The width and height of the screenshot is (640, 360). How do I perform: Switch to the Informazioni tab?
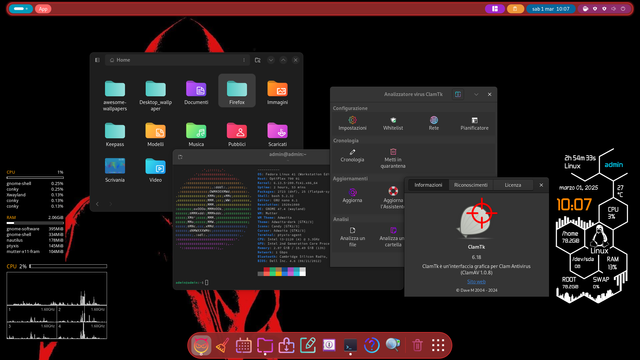click(428, 185)
